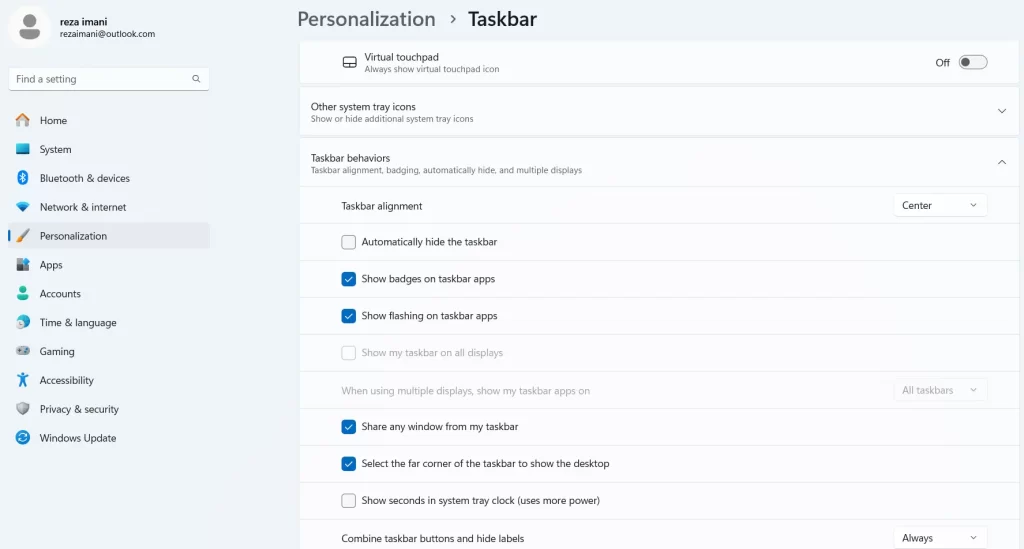Viewport: 1024px width, 549px height.
Task: Open the Accounts person icon
Action: [23, 293]
